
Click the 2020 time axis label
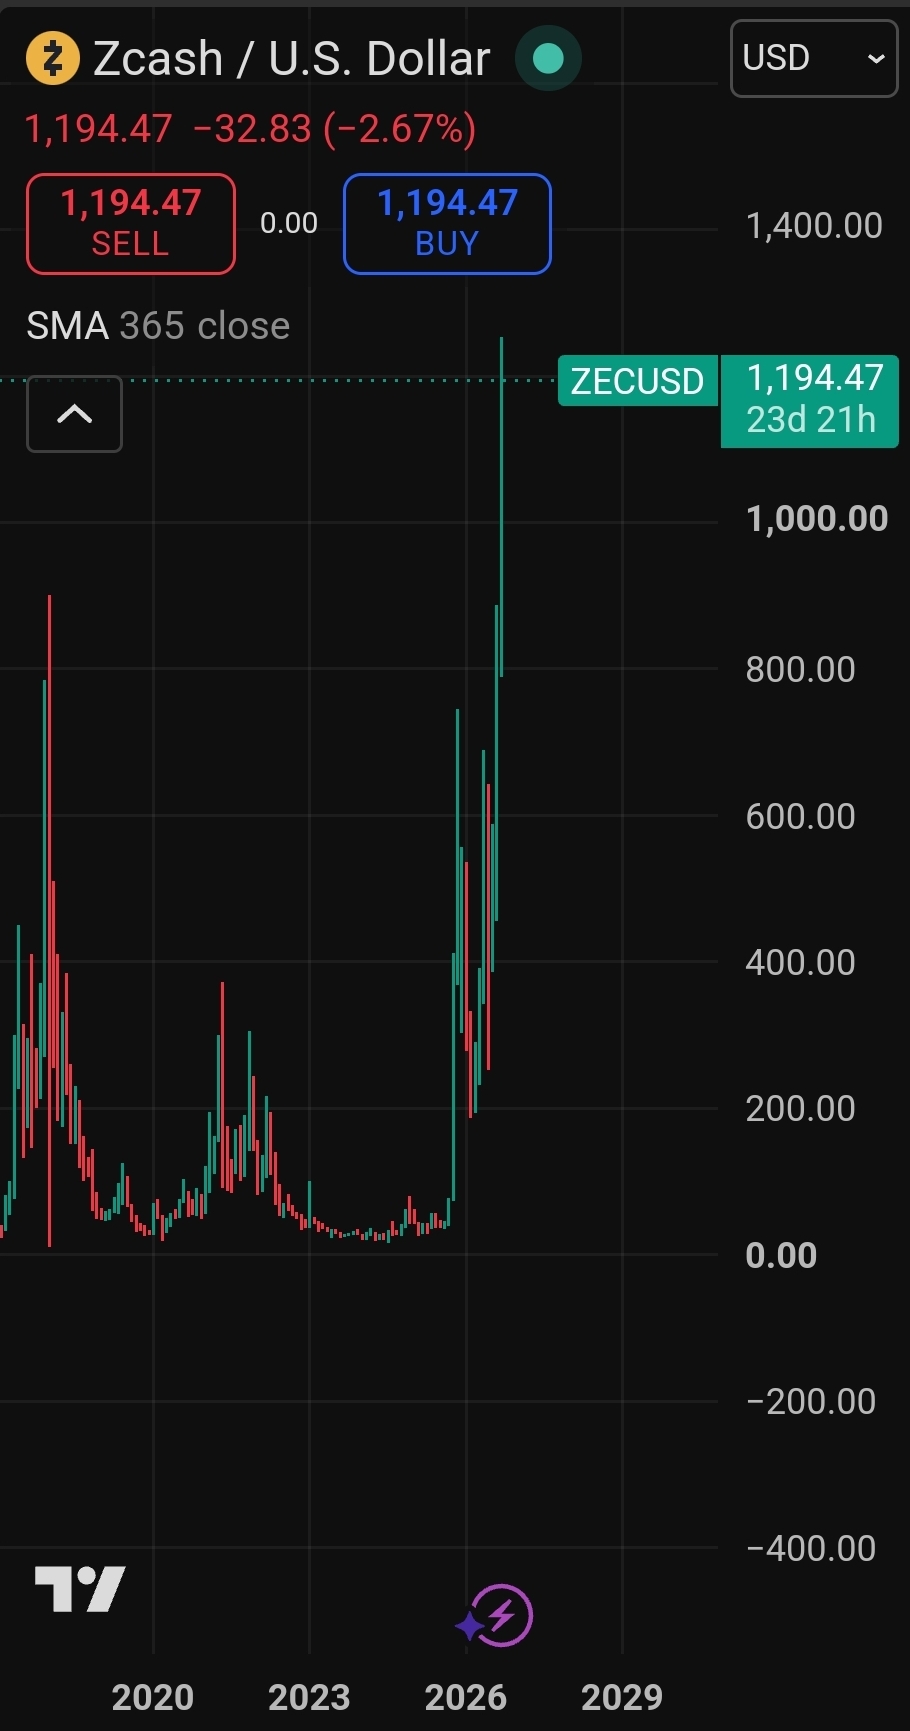(x=153, y=1697)
